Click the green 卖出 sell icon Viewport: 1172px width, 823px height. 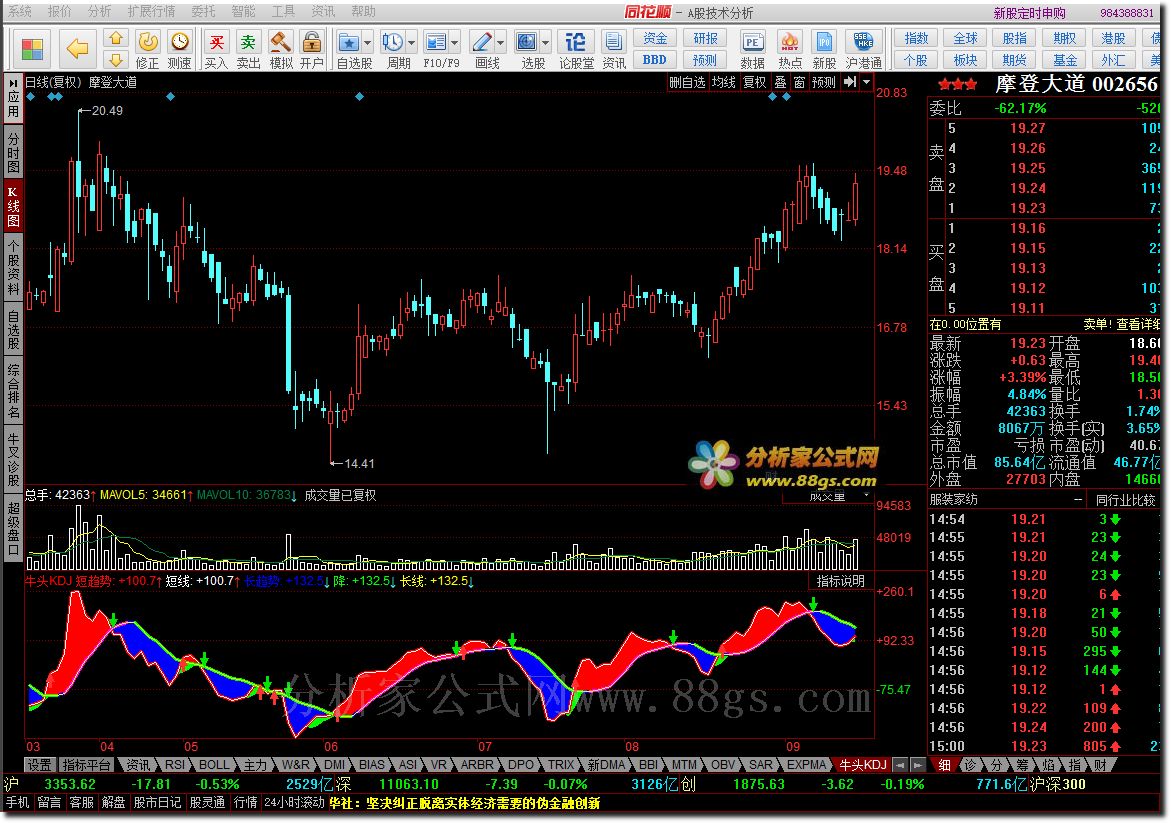pyautogui.click(x=248, y=42)
